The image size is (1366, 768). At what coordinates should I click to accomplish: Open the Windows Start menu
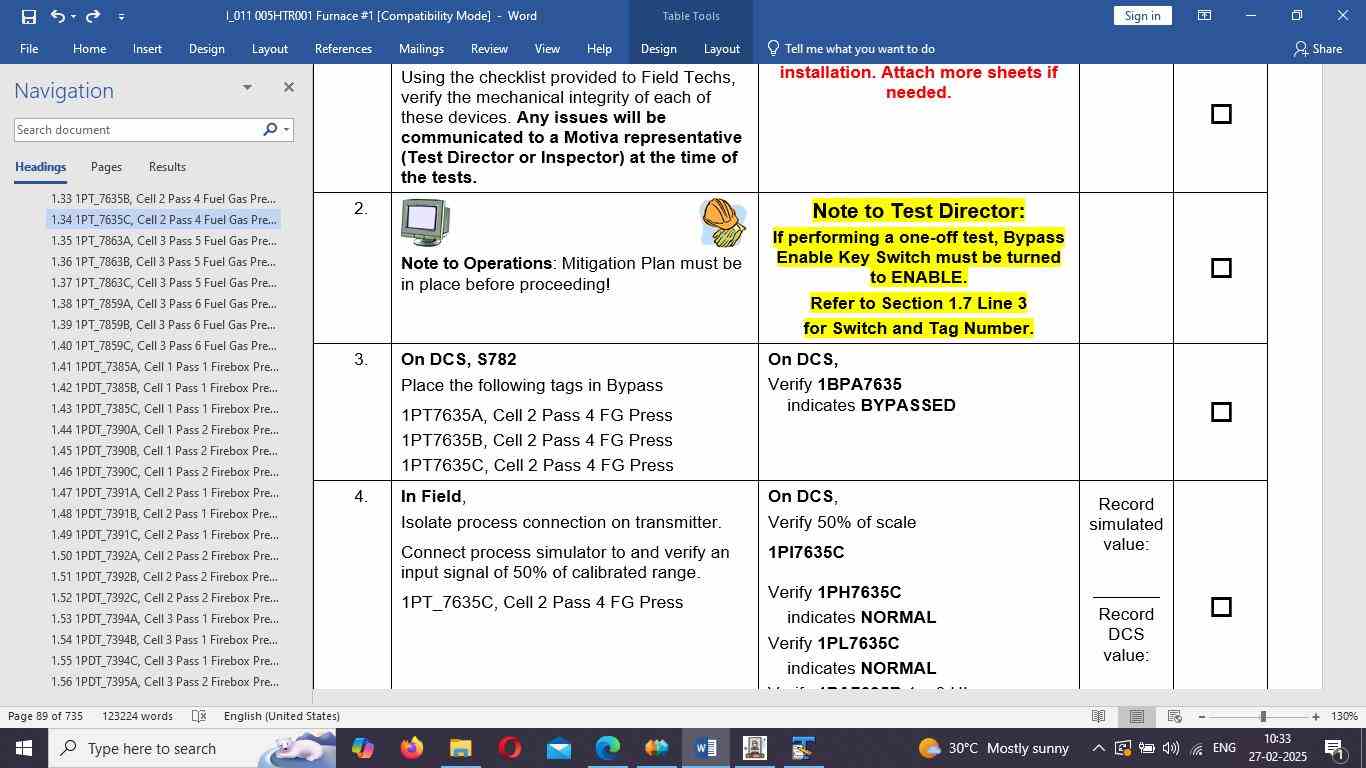coord(23,748)
